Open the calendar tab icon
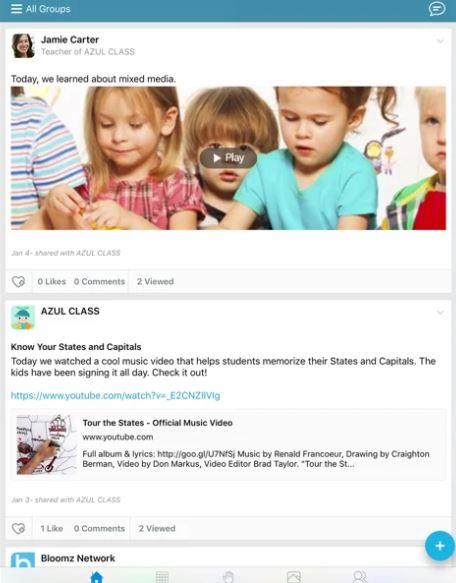 162,577
